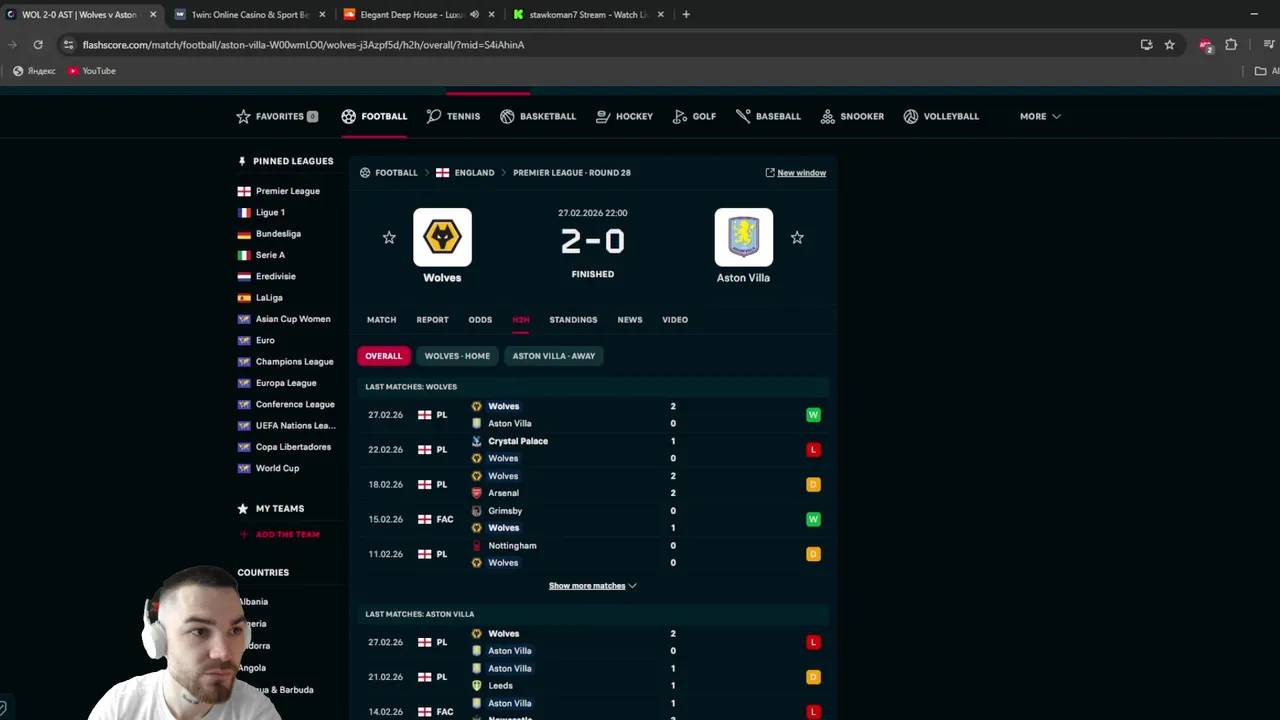
Task: Favorite Wolves with star icon
Action: pos(389,237)
